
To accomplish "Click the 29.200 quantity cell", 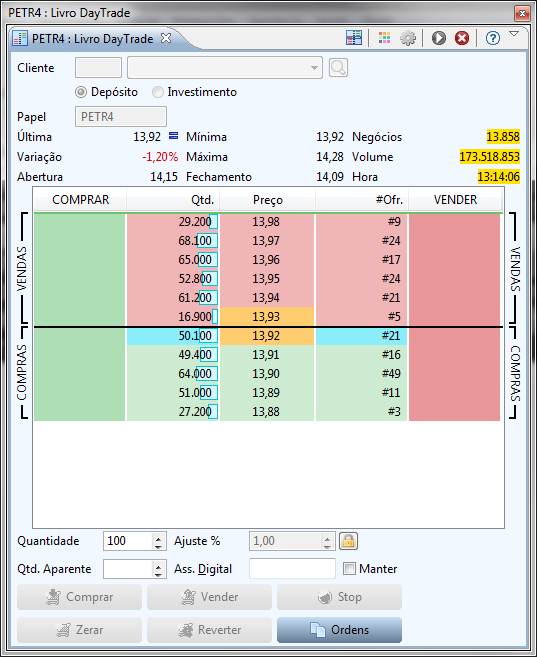I will coord(173,222).
